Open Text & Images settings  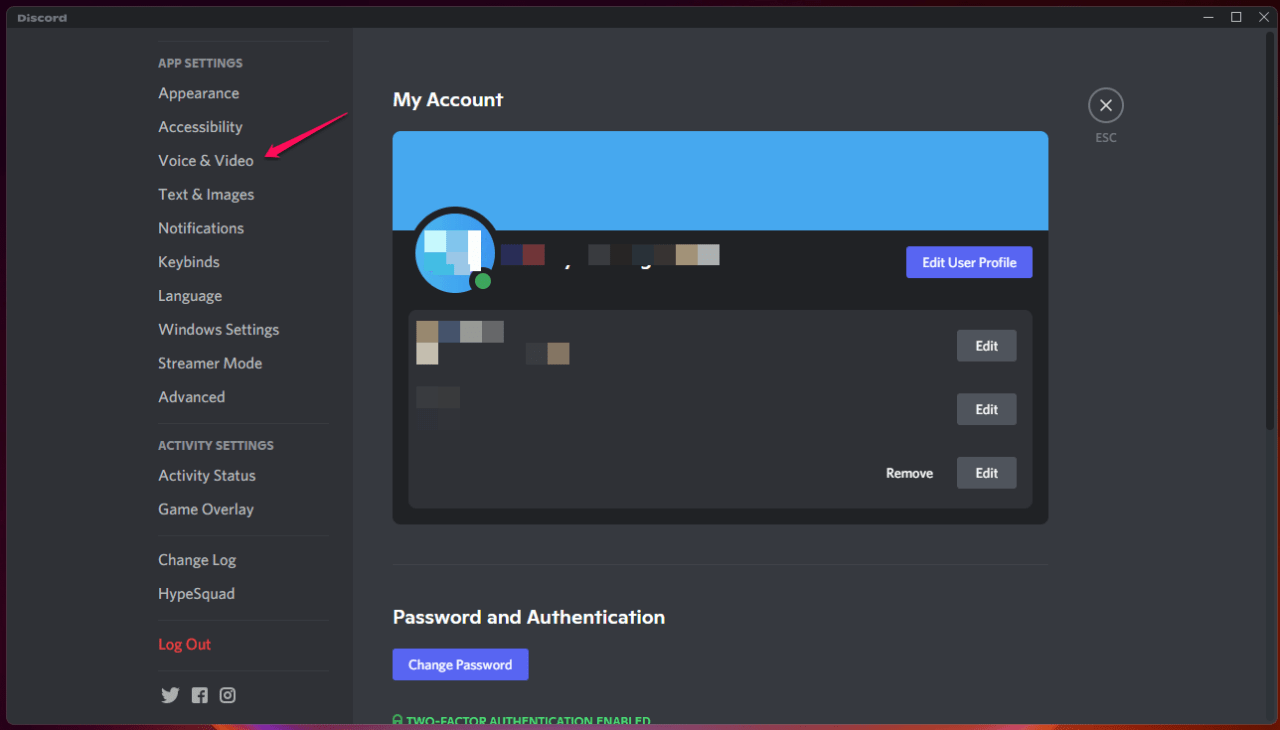(206, 194)
